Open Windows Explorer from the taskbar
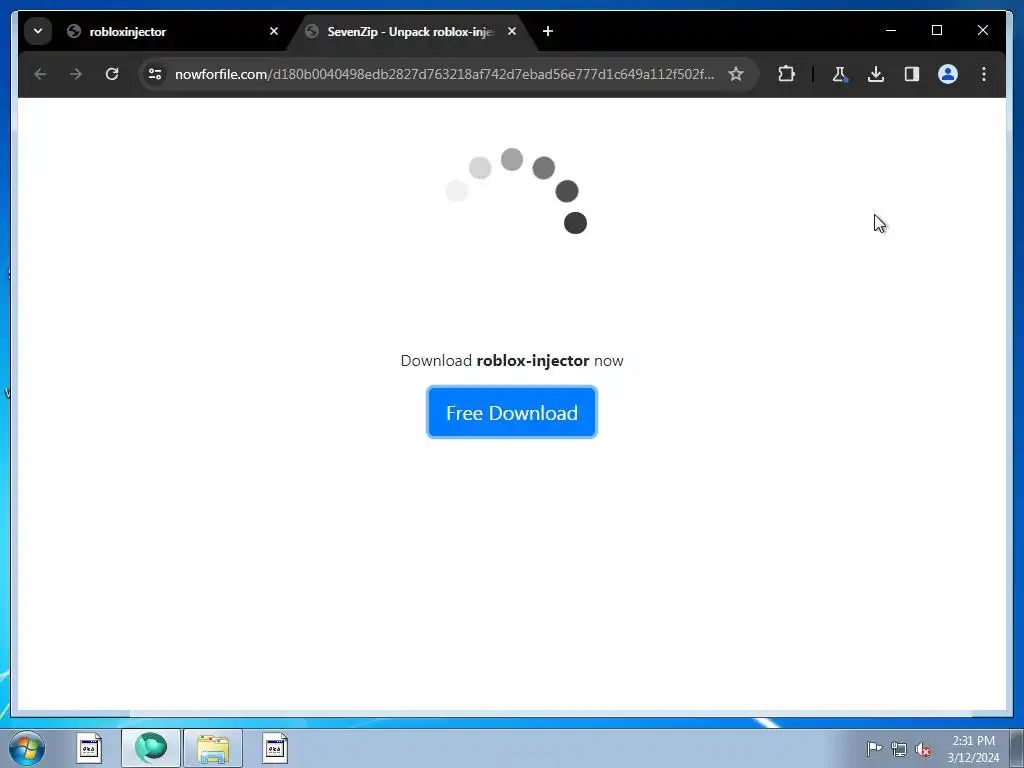Viewport: 1024px width, 768px height. click(x=213, y=748)
